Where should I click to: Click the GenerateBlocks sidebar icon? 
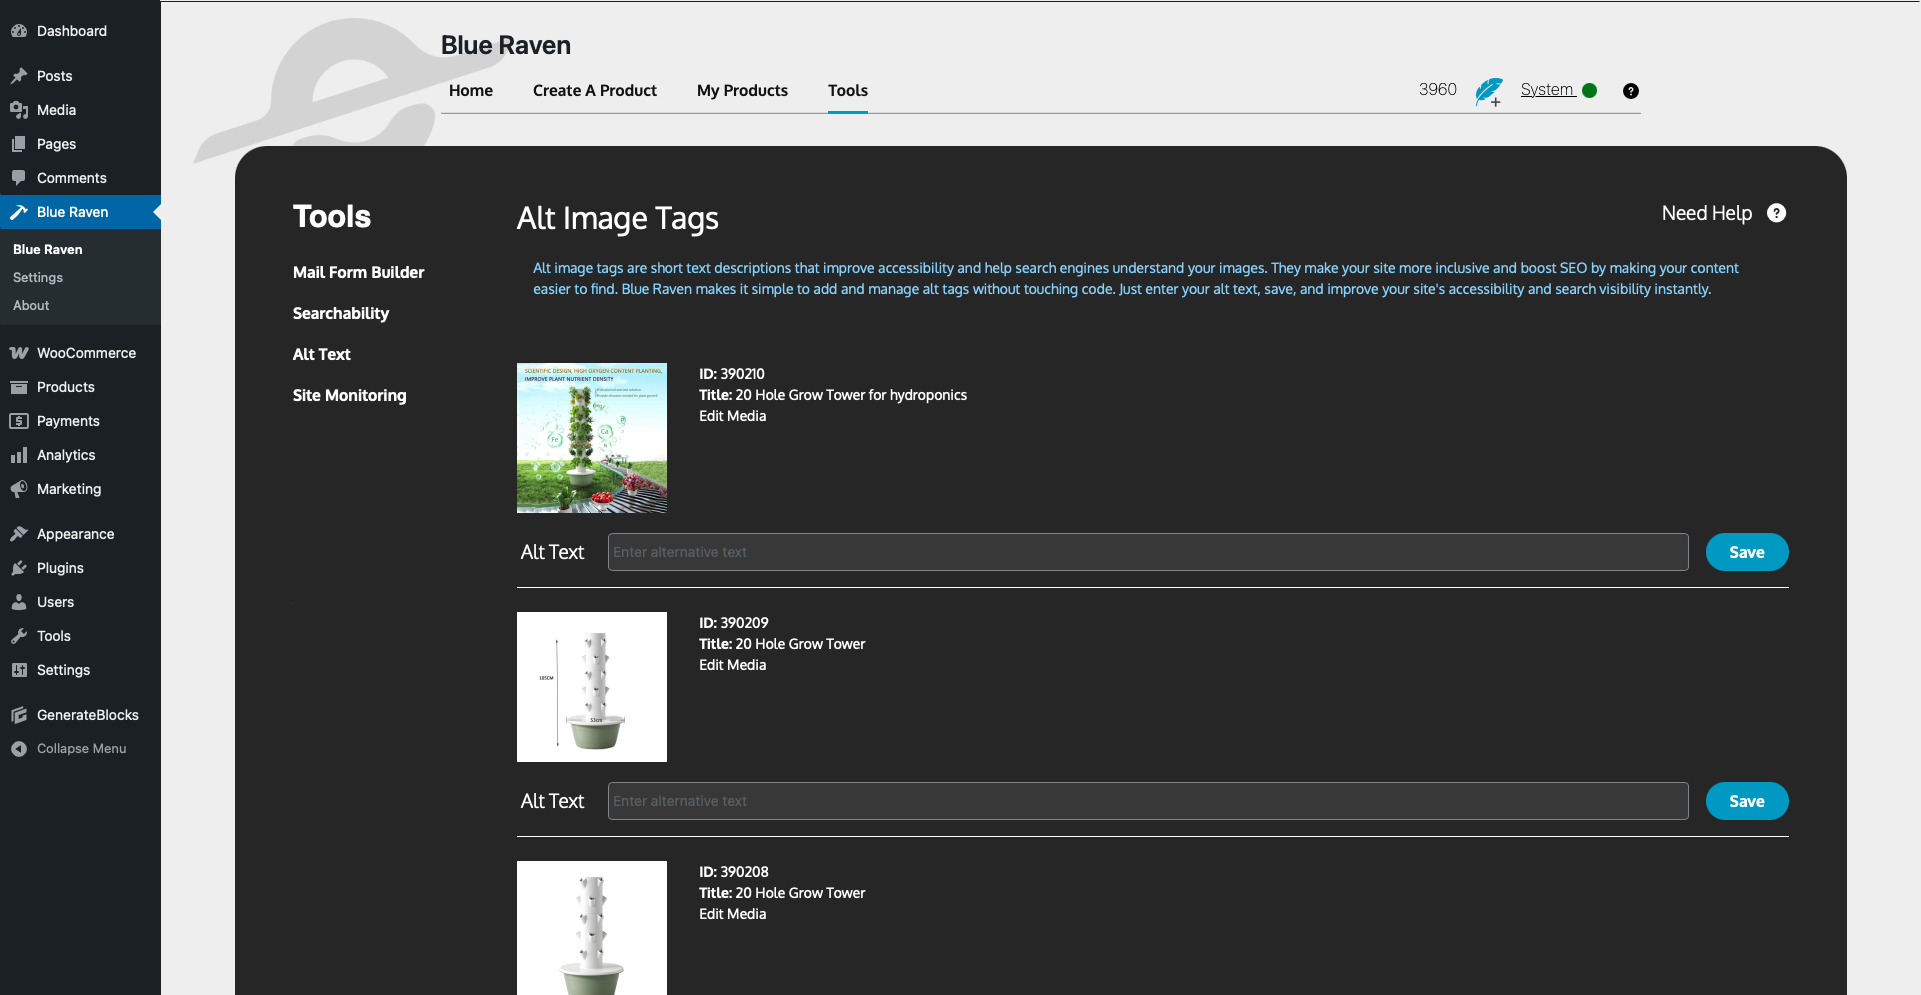pyautogui.click(x=19, y=715)
